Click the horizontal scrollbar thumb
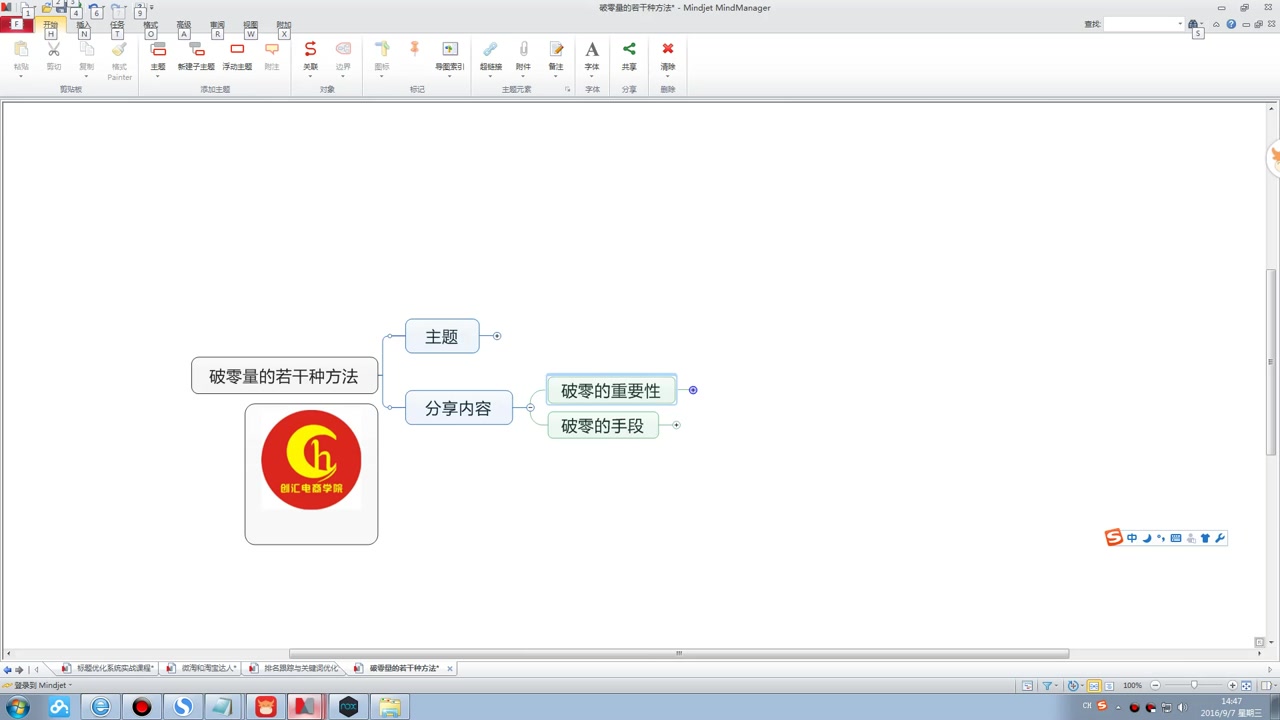The width and height of the screenshot is (1280, 720). 679,654
